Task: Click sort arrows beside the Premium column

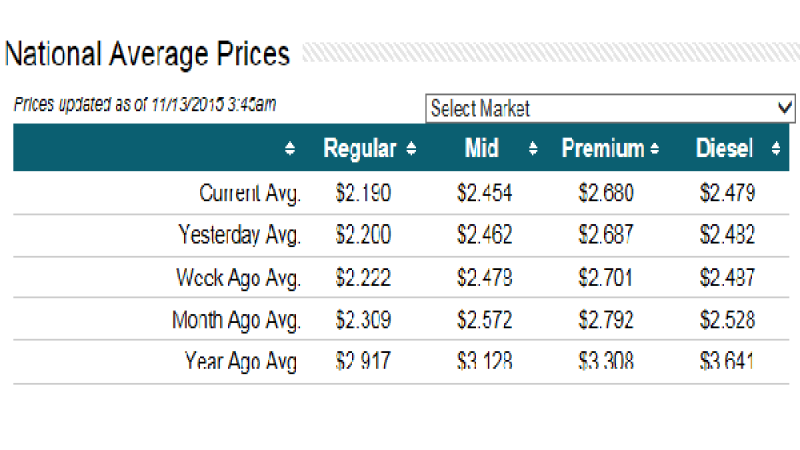Action: click(x=654, y=150)
